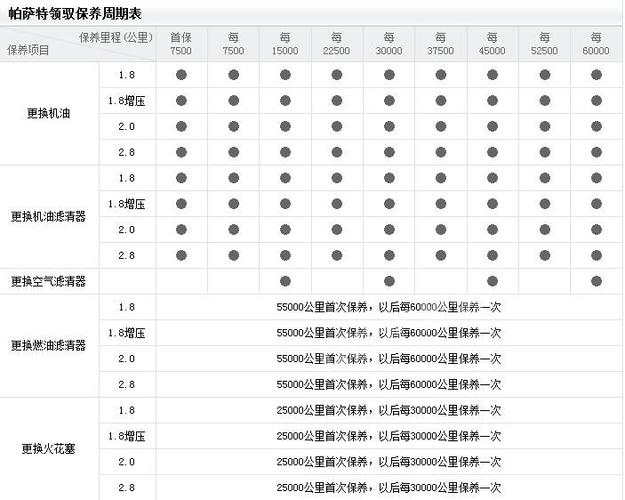Click 1.8增压 label under 更换燃油滤清器
This screenshot has height=500, width=625.
(127, 333)
